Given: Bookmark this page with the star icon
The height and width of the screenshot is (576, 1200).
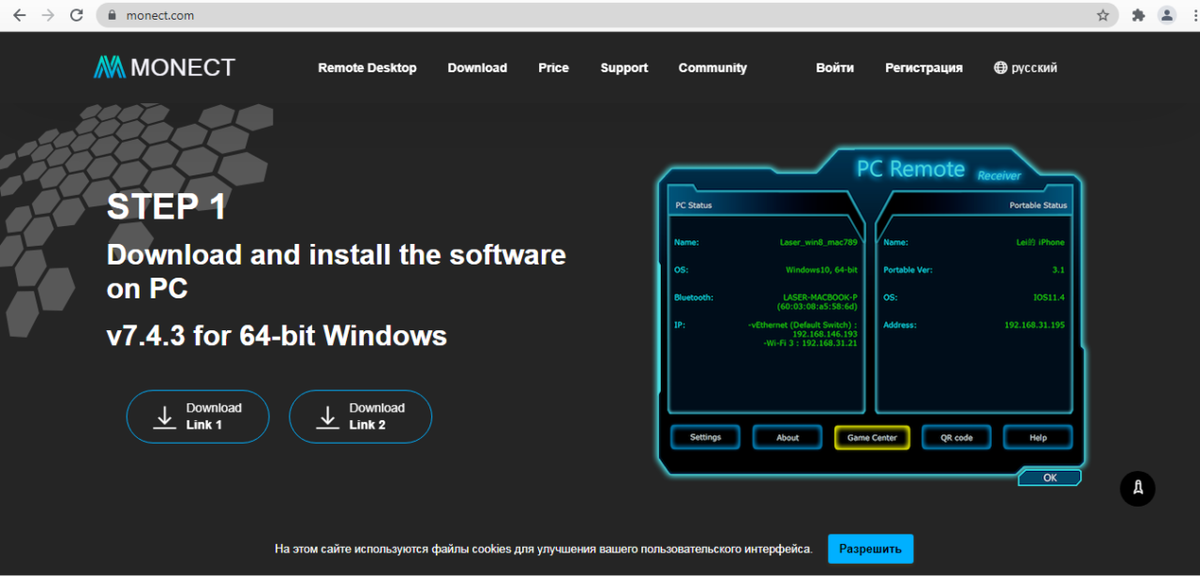Looking at the screenshot, I should [1103, 16].
